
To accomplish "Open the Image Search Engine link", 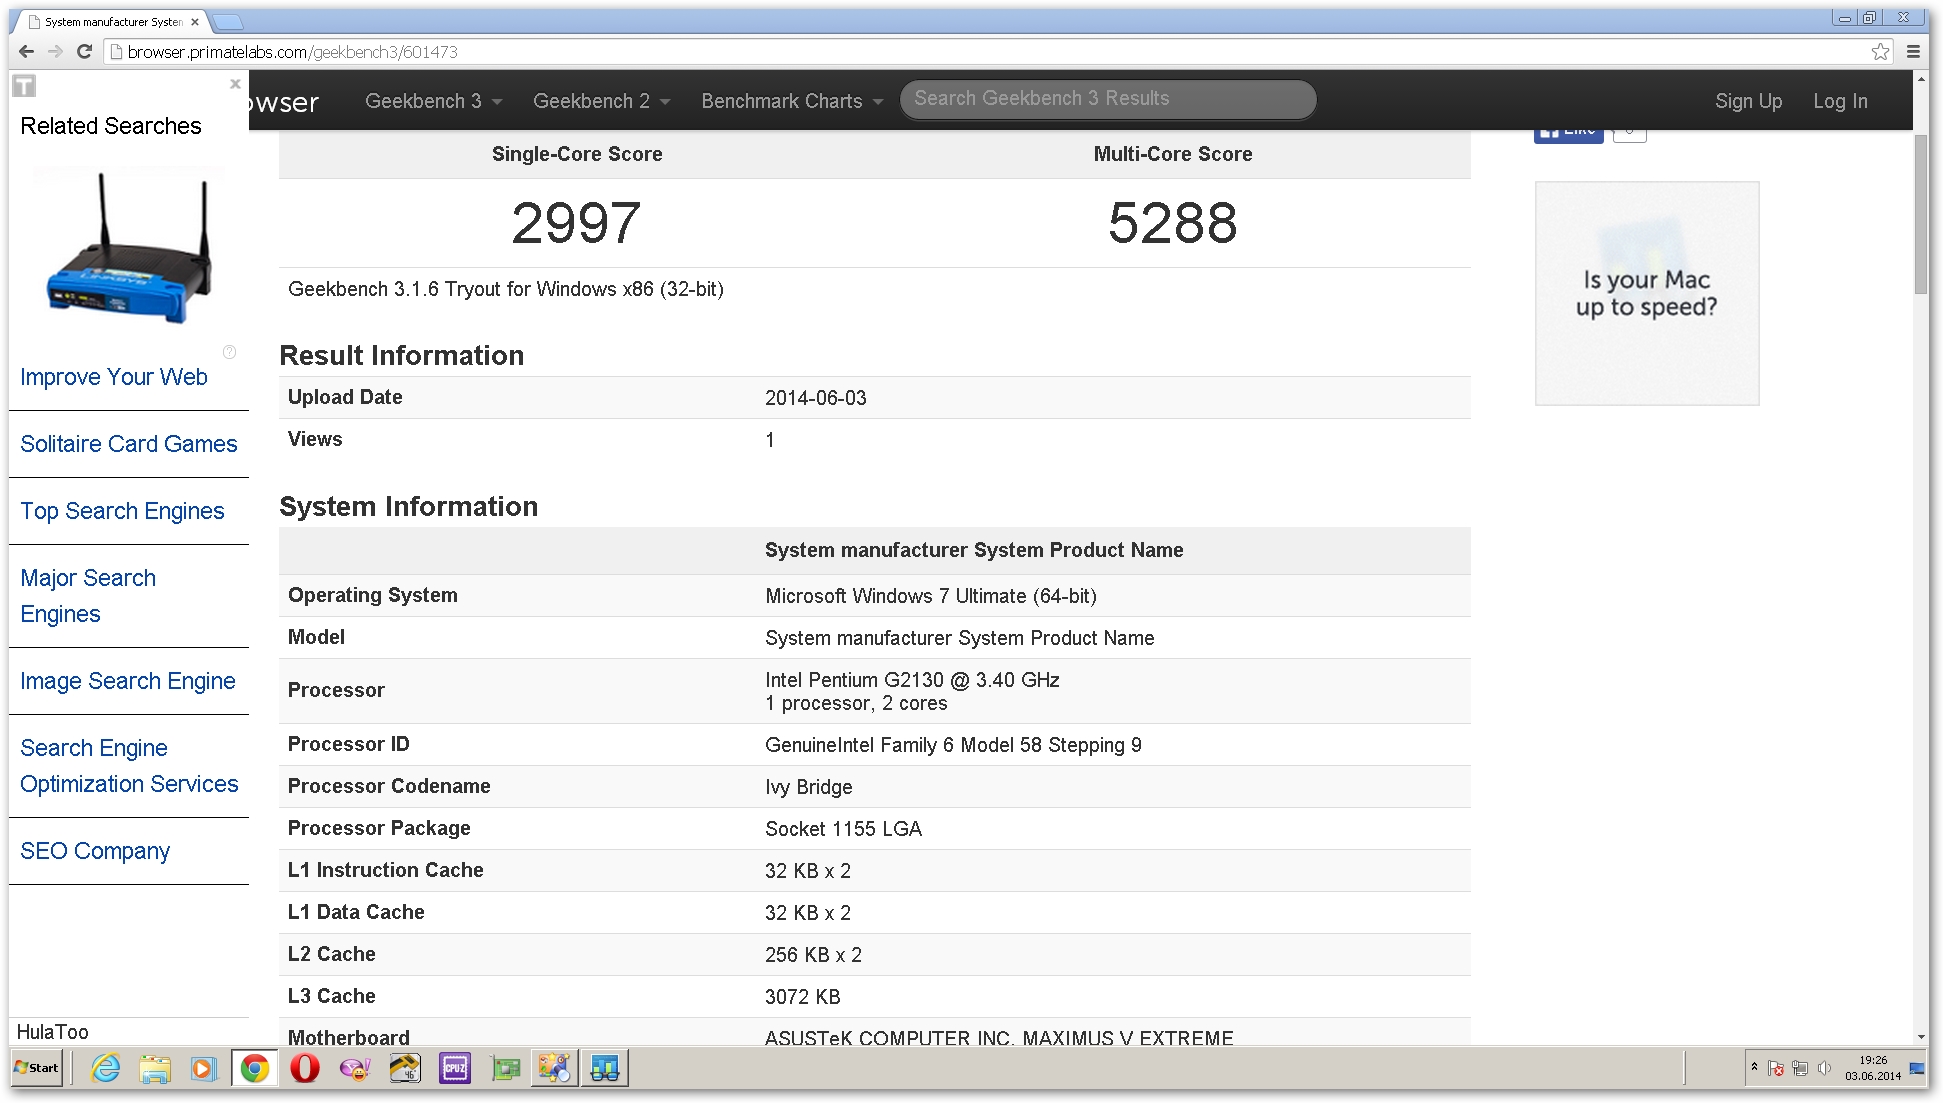I will [128, 681].
